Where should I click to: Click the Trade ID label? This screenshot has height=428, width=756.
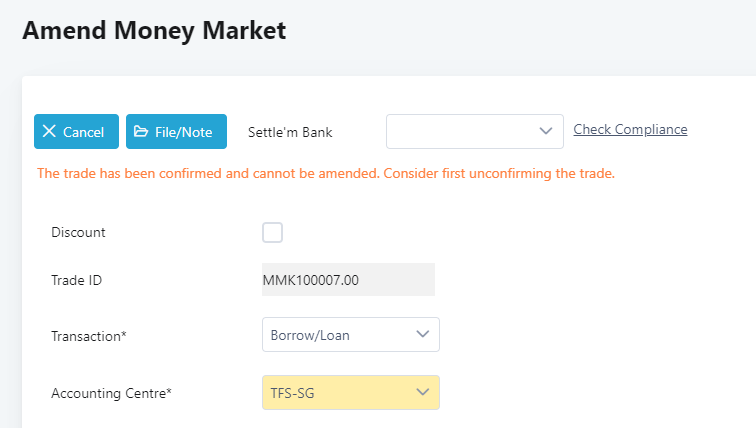pyautogui.click(x=77, y=280)
